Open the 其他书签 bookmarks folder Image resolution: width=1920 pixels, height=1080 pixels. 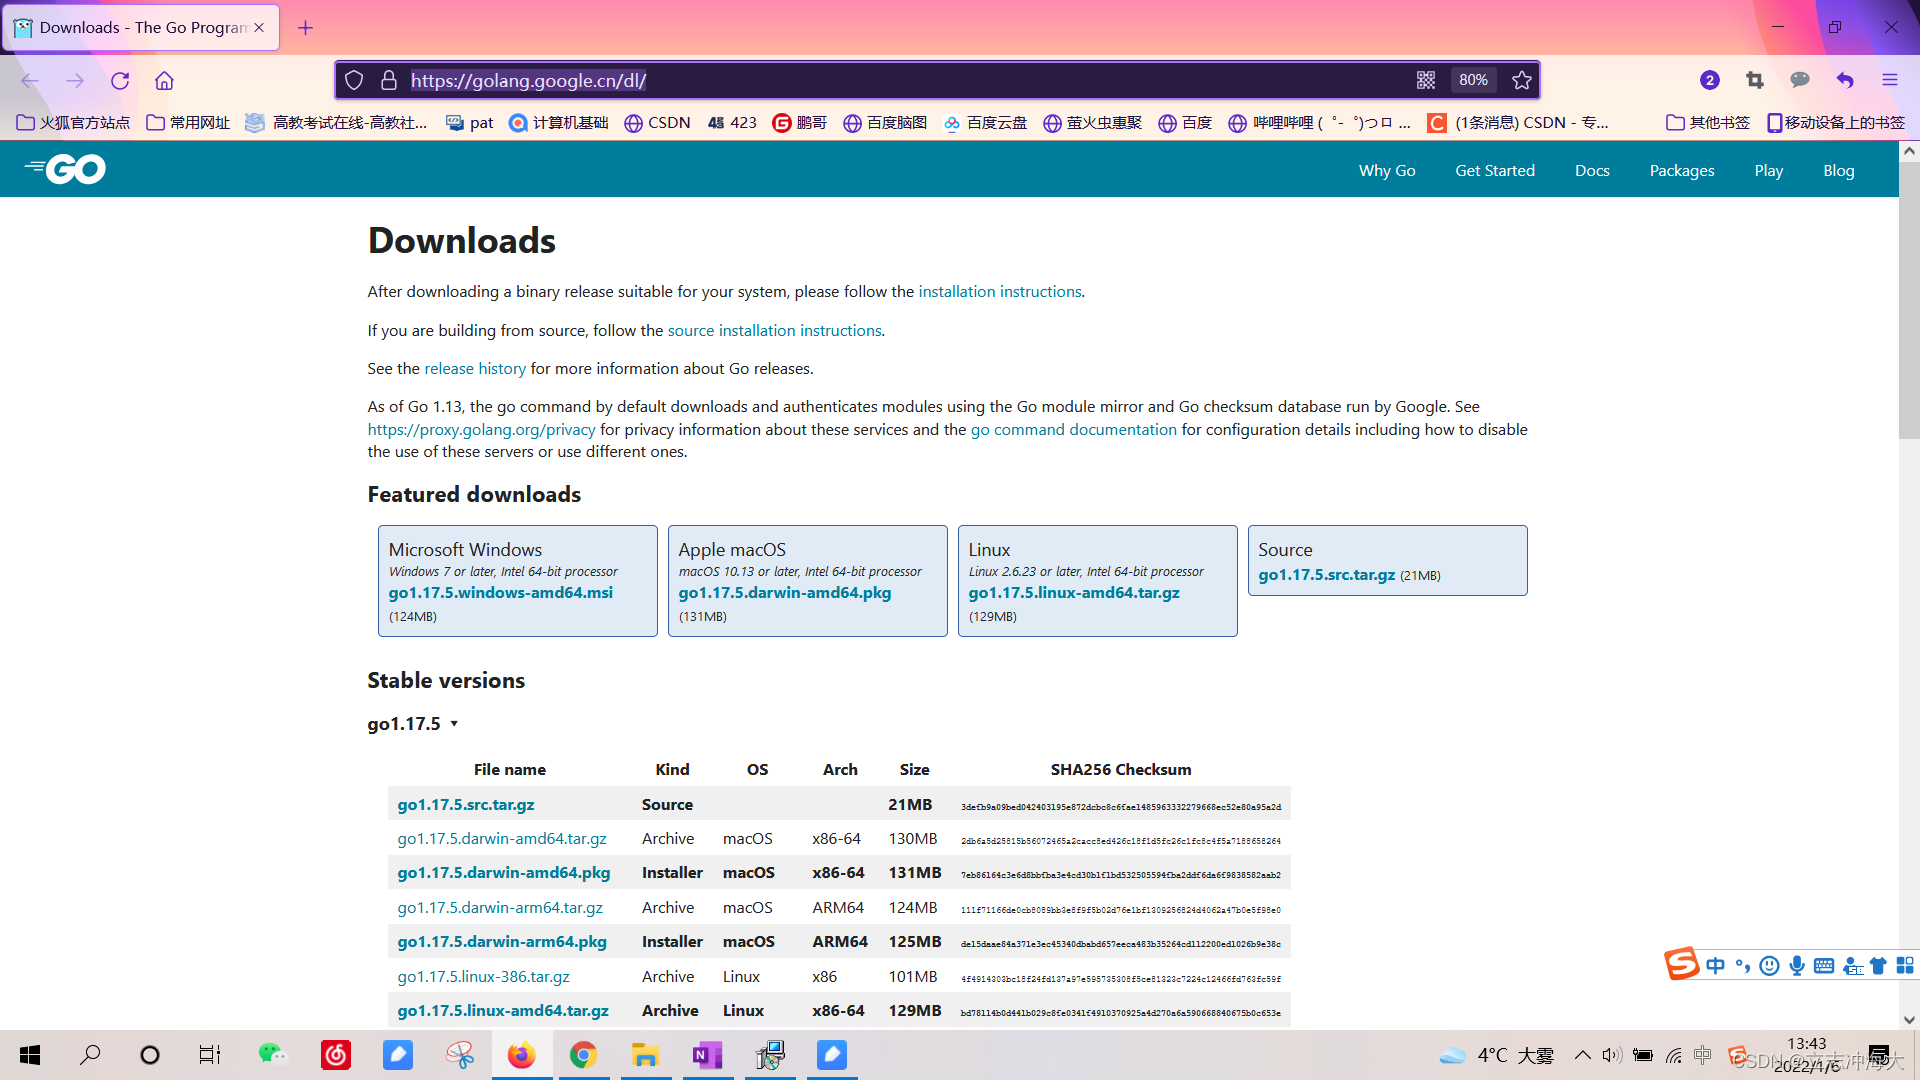(x=1708, y=122)
